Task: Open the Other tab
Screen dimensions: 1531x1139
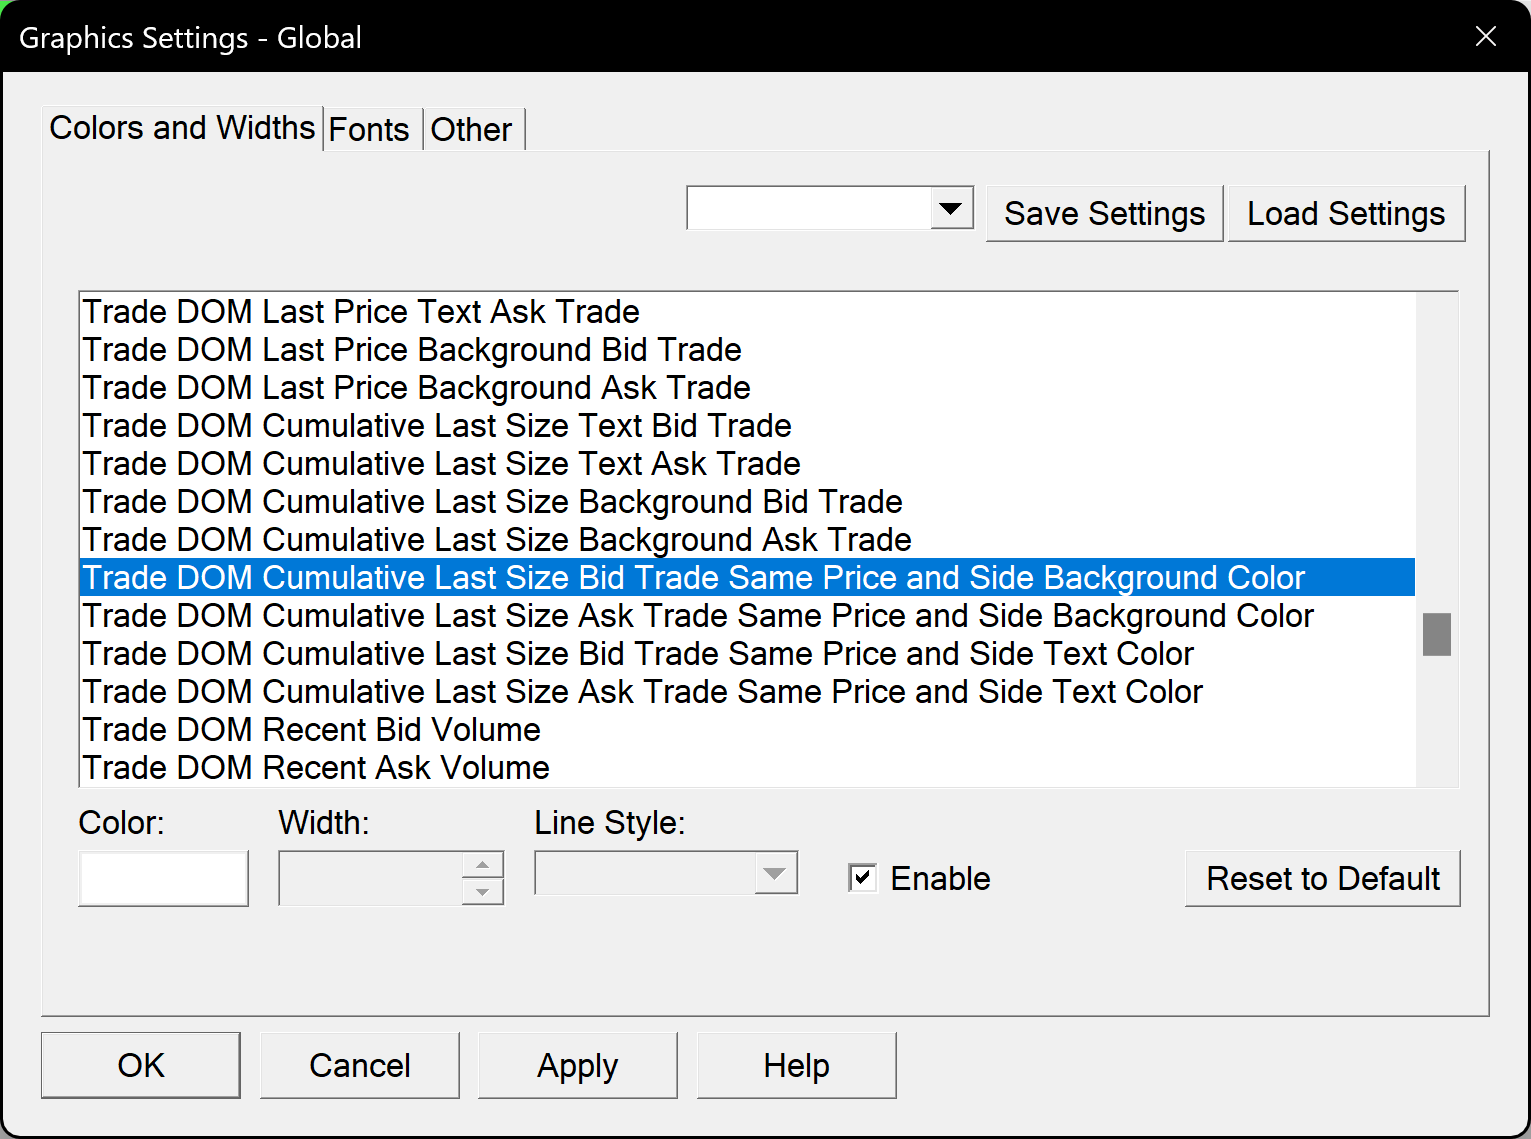Action: [x=471, y=130]
